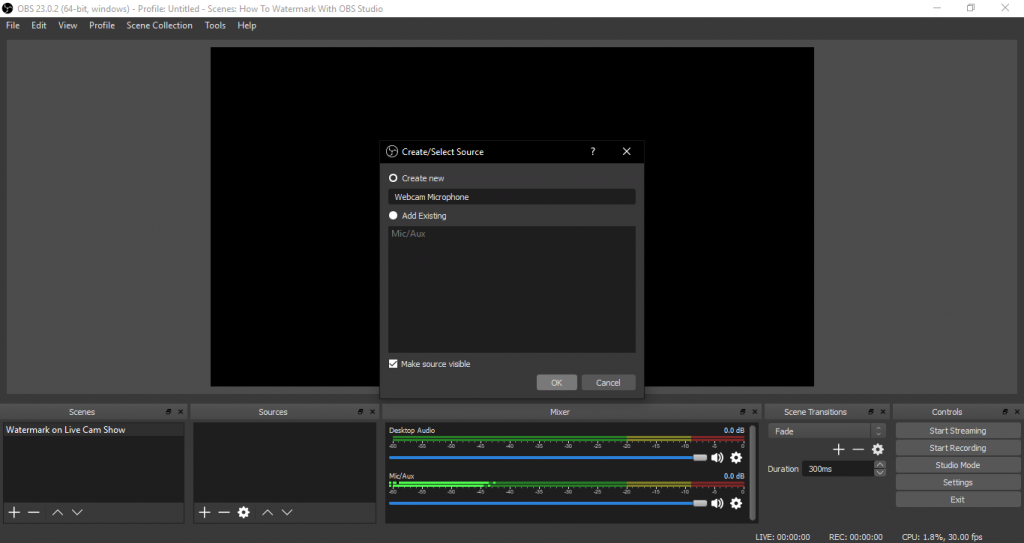Image resolution: width=1024 pixels, height=543 pixels.
Task: Click the Webcam Microphone name field
Action: click(512, 197)
